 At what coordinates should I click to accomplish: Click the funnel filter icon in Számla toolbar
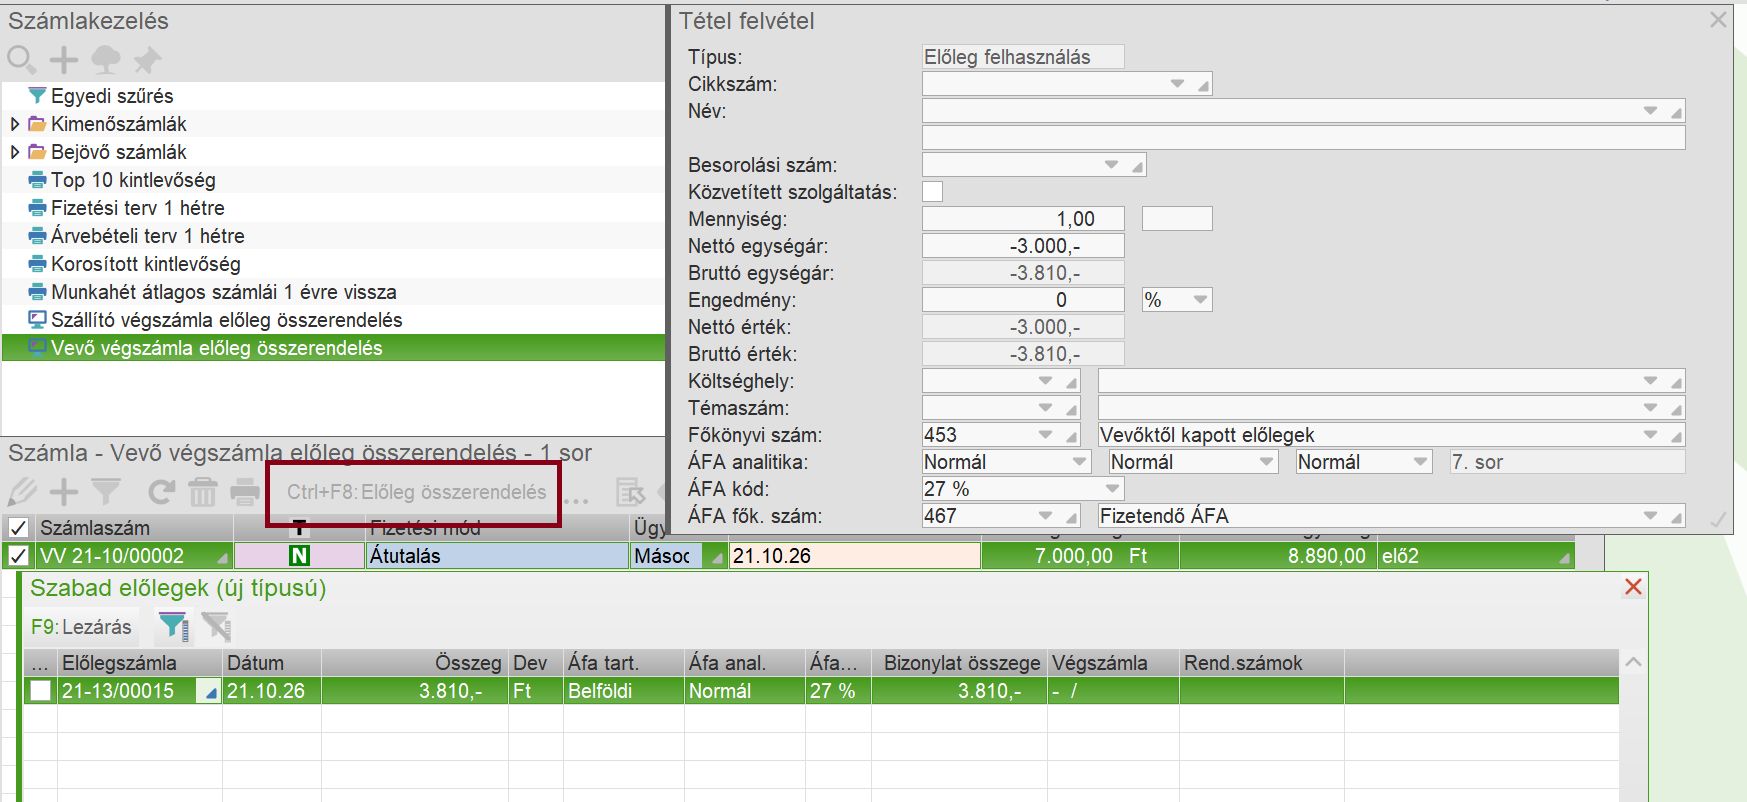tap(106, 492)
